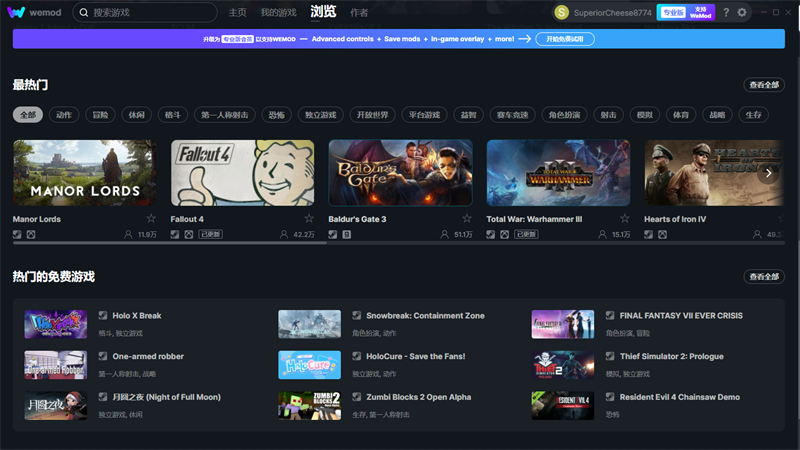This screenshot has height=450, width=800.
Task: Click the 专业版 badge button
Action: 673,12
